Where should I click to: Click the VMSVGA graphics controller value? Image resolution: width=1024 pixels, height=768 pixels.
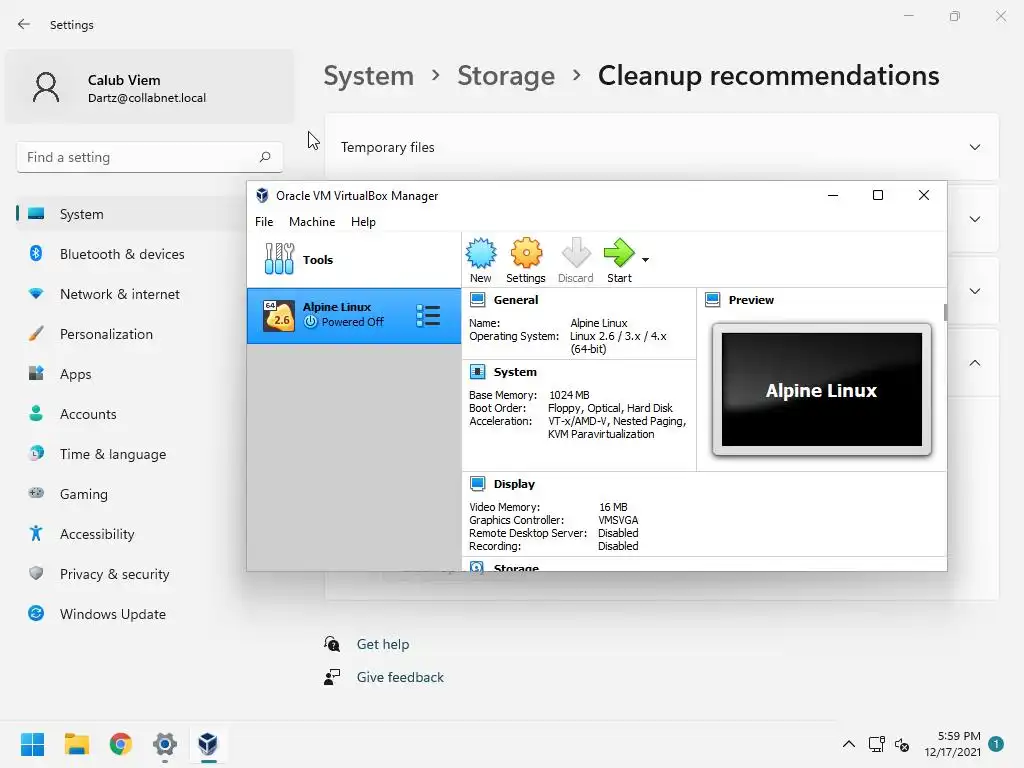click(618, 520)
